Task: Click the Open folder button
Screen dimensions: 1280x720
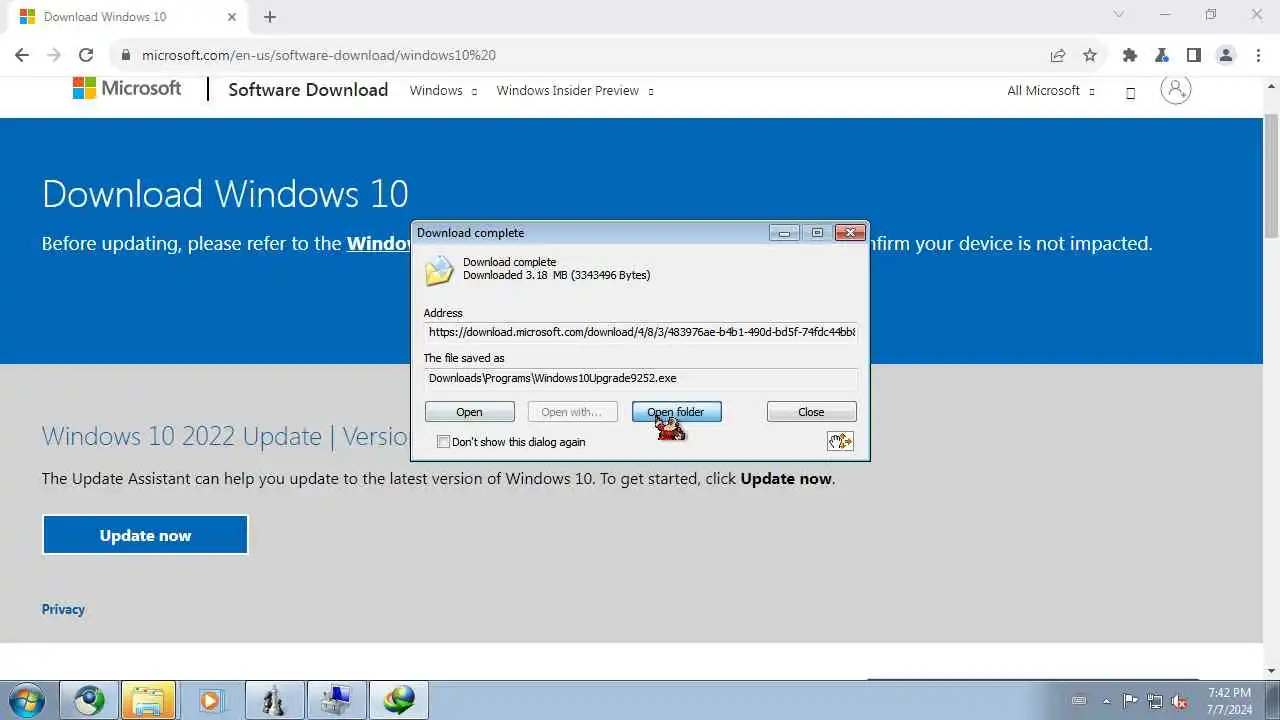Action: 677,412
